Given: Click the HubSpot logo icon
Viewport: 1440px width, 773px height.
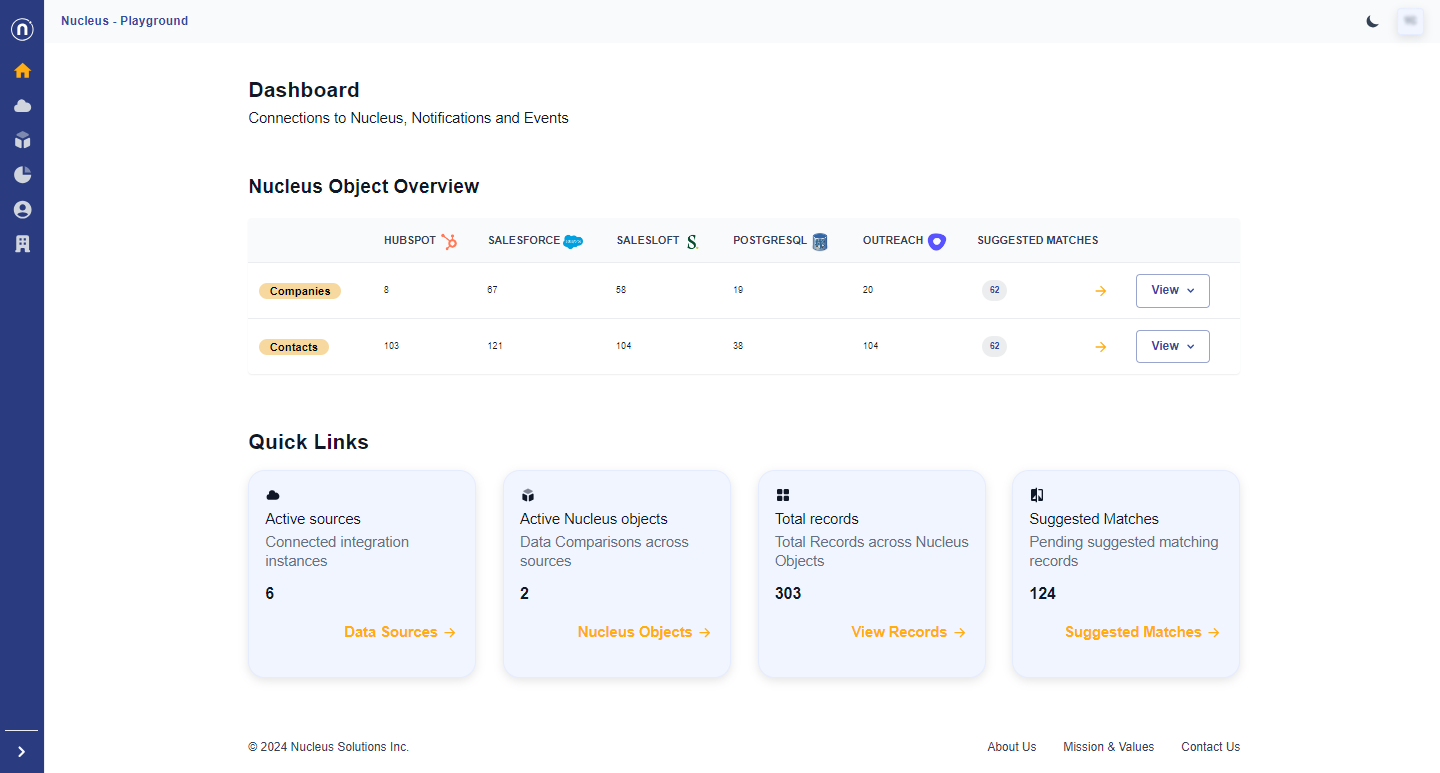Looking at the screenshot, I should coord(449,241).
